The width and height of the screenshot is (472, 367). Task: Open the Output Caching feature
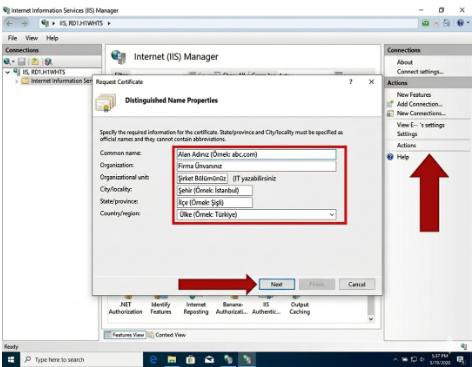click(x=300, y=306)
